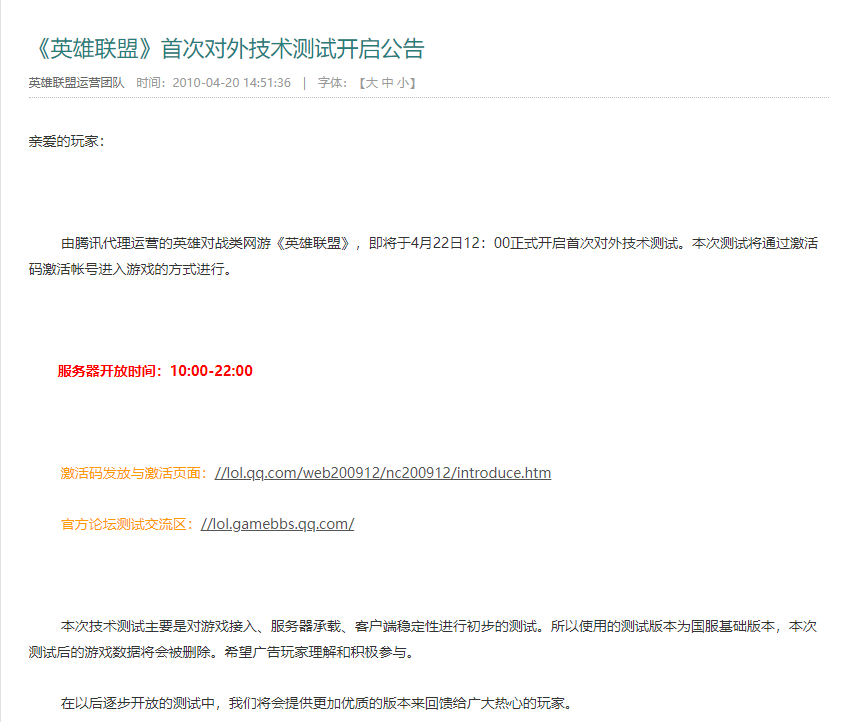Click the greeting 亲爱的玩家:

tap(66, 141)
